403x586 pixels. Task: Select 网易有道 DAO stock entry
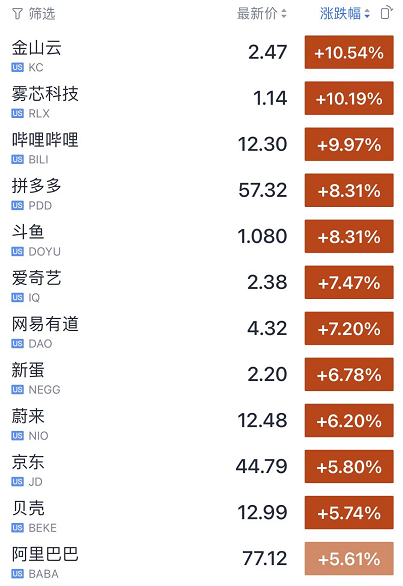202,329
